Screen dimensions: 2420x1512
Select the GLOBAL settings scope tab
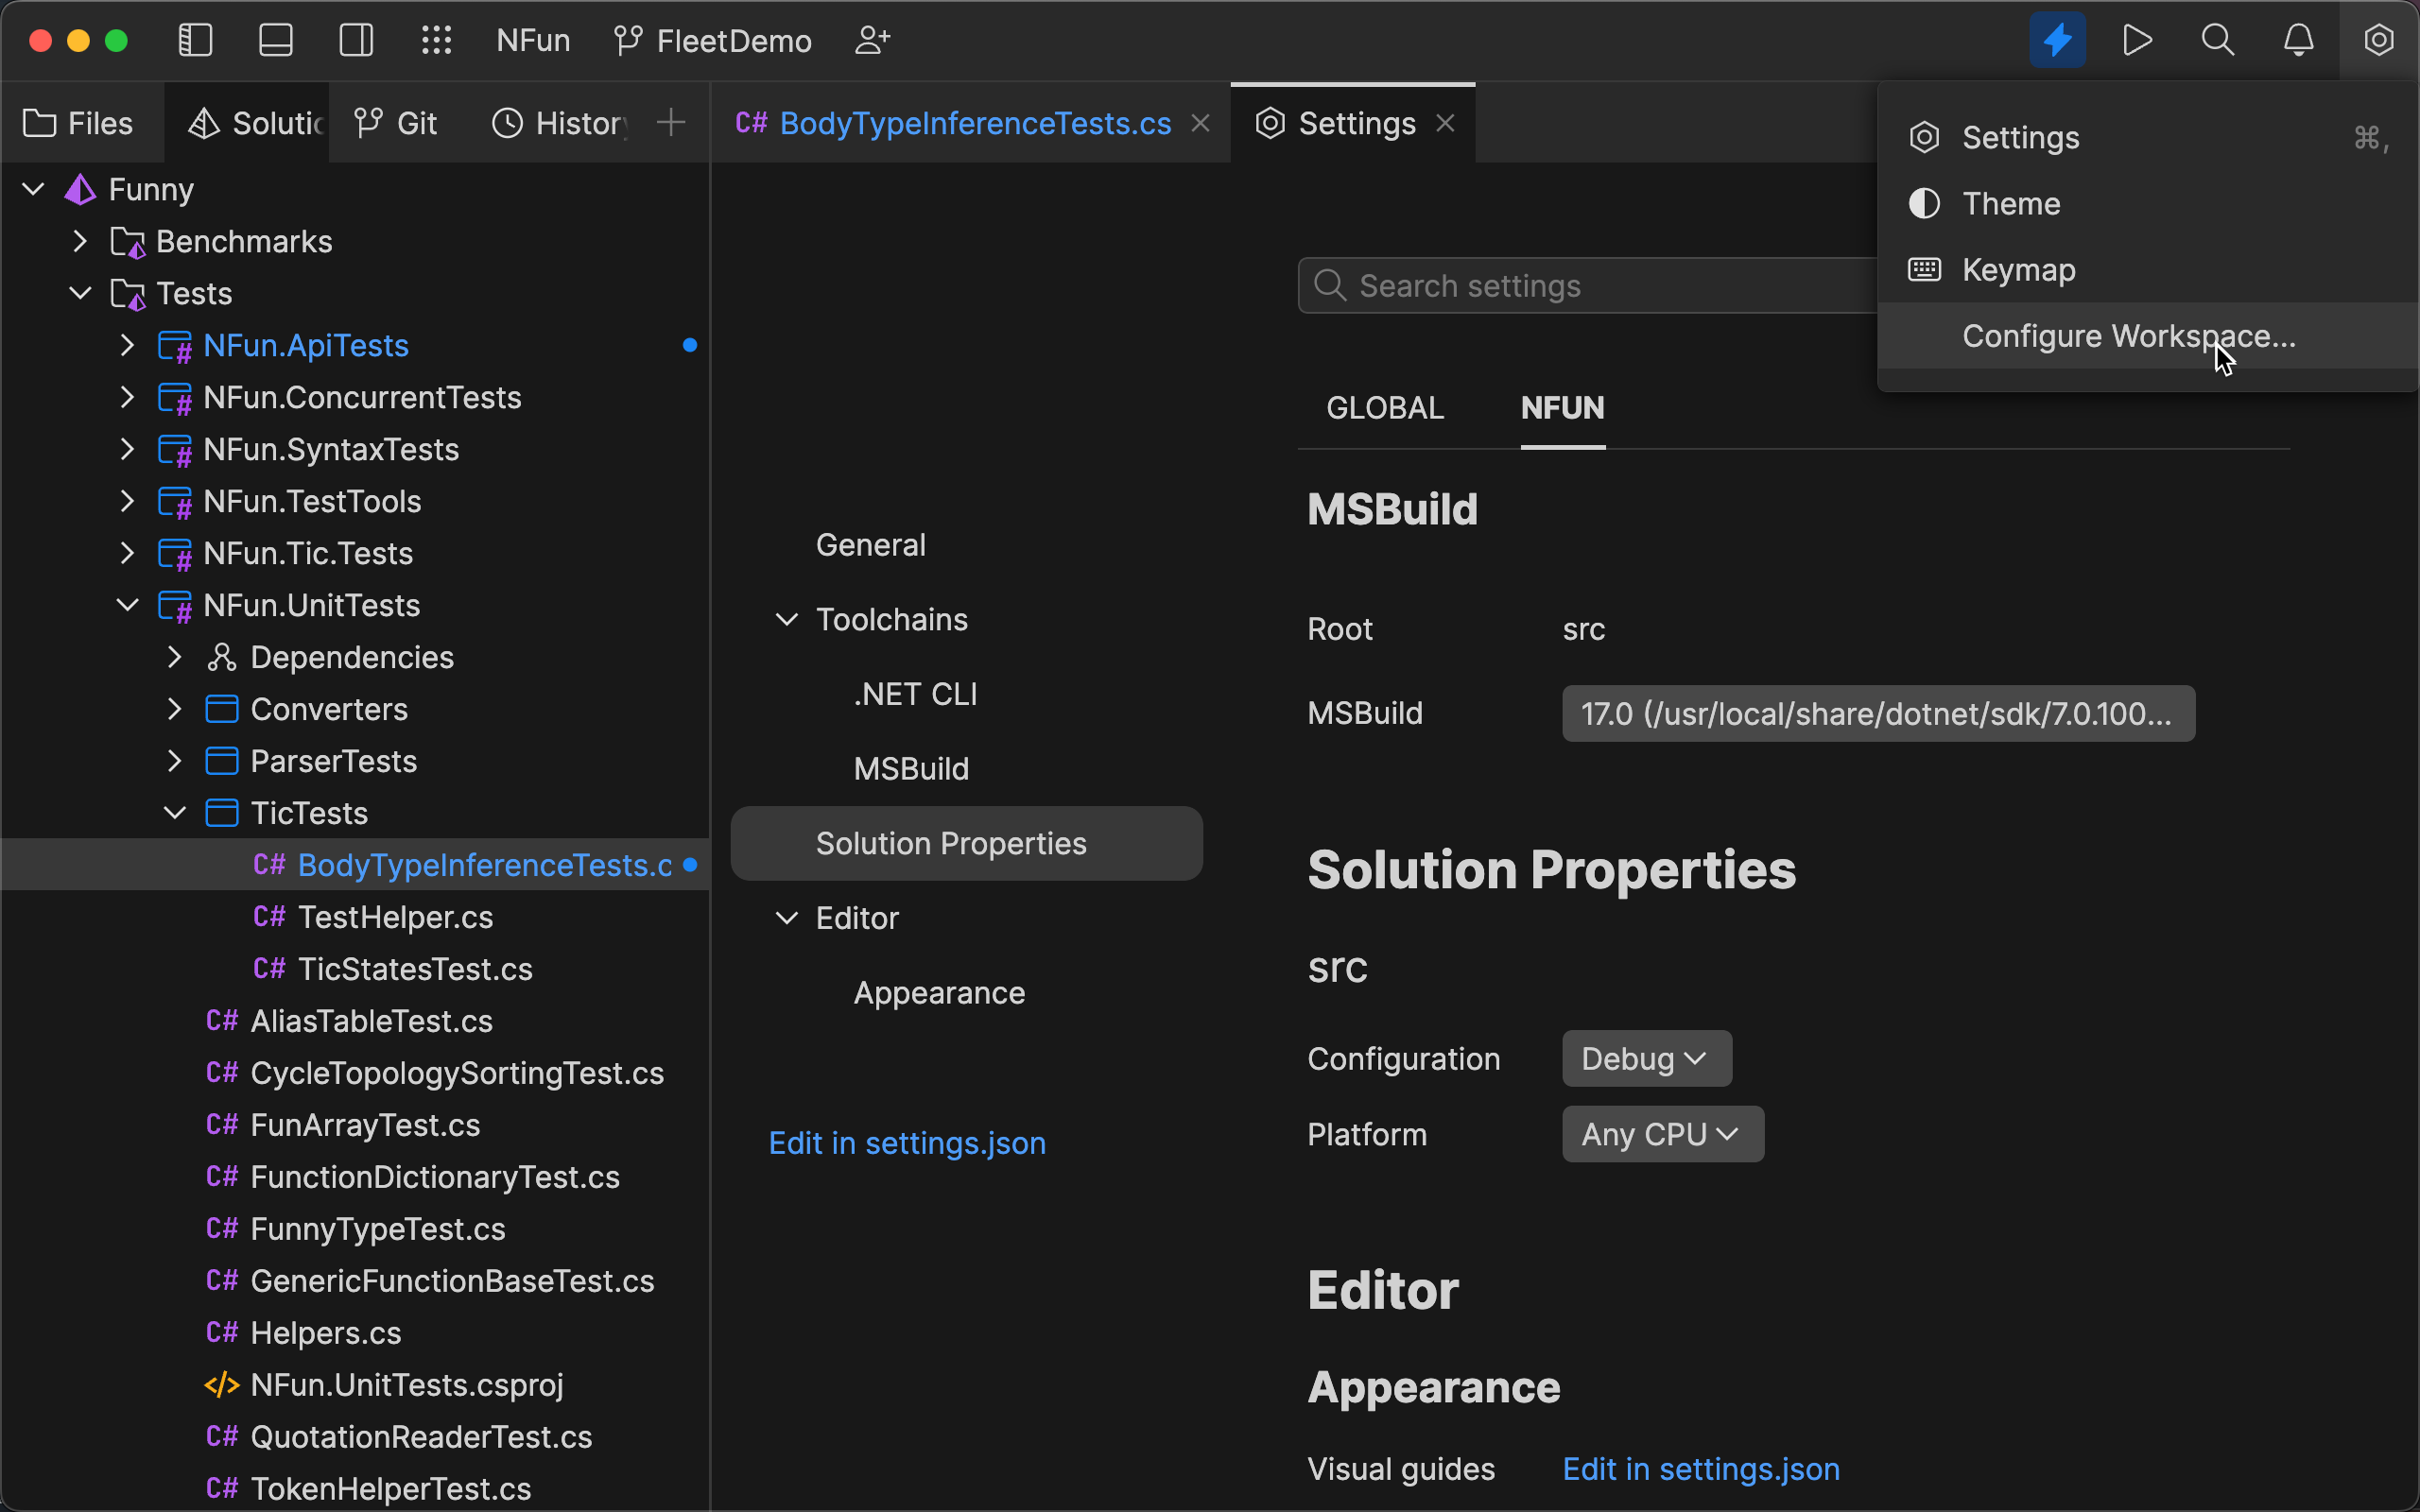coord(1385,408)
